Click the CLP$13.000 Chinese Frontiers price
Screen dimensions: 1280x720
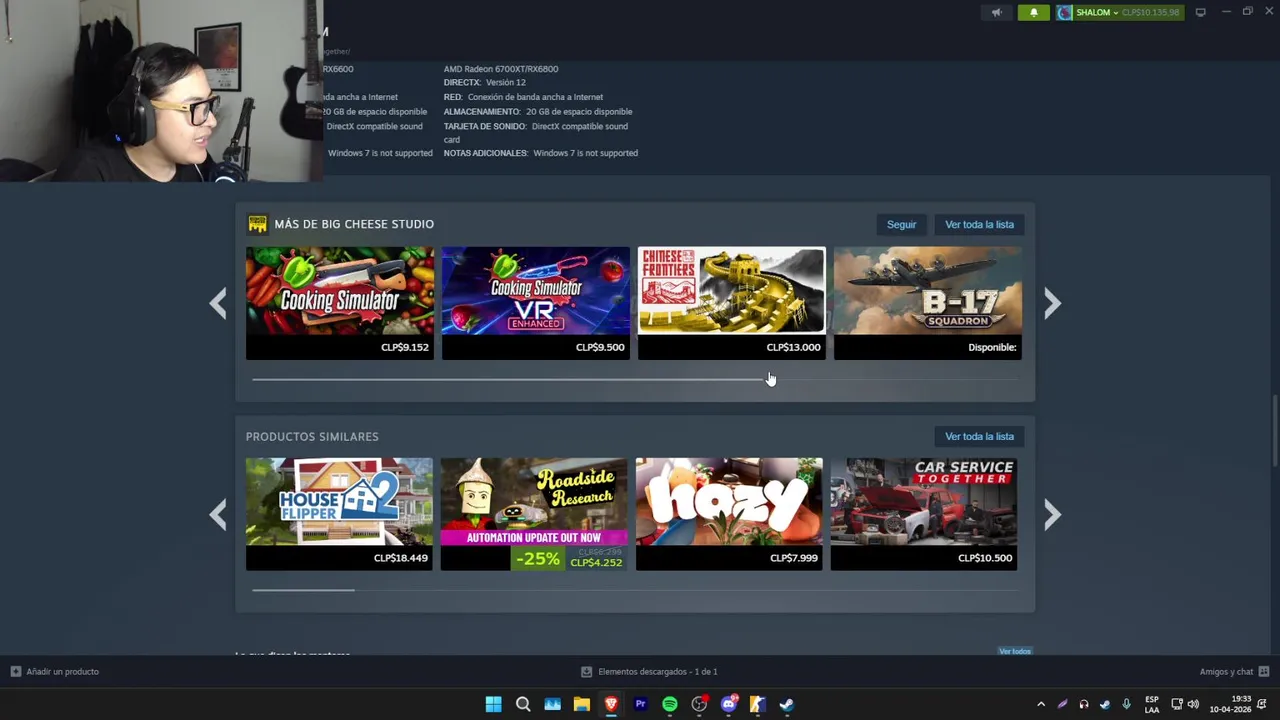(793, 347)
